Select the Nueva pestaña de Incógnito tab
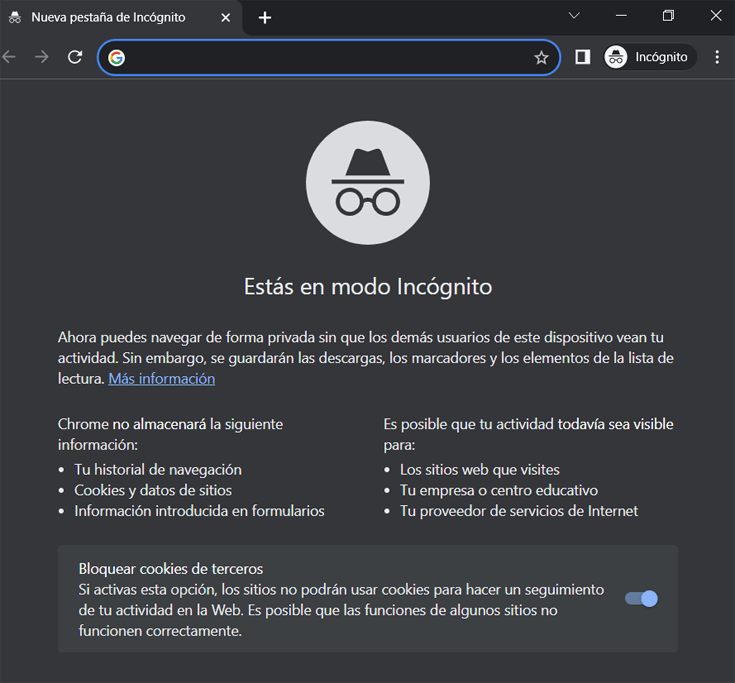The image size is (735, 683). click(120, 18)
